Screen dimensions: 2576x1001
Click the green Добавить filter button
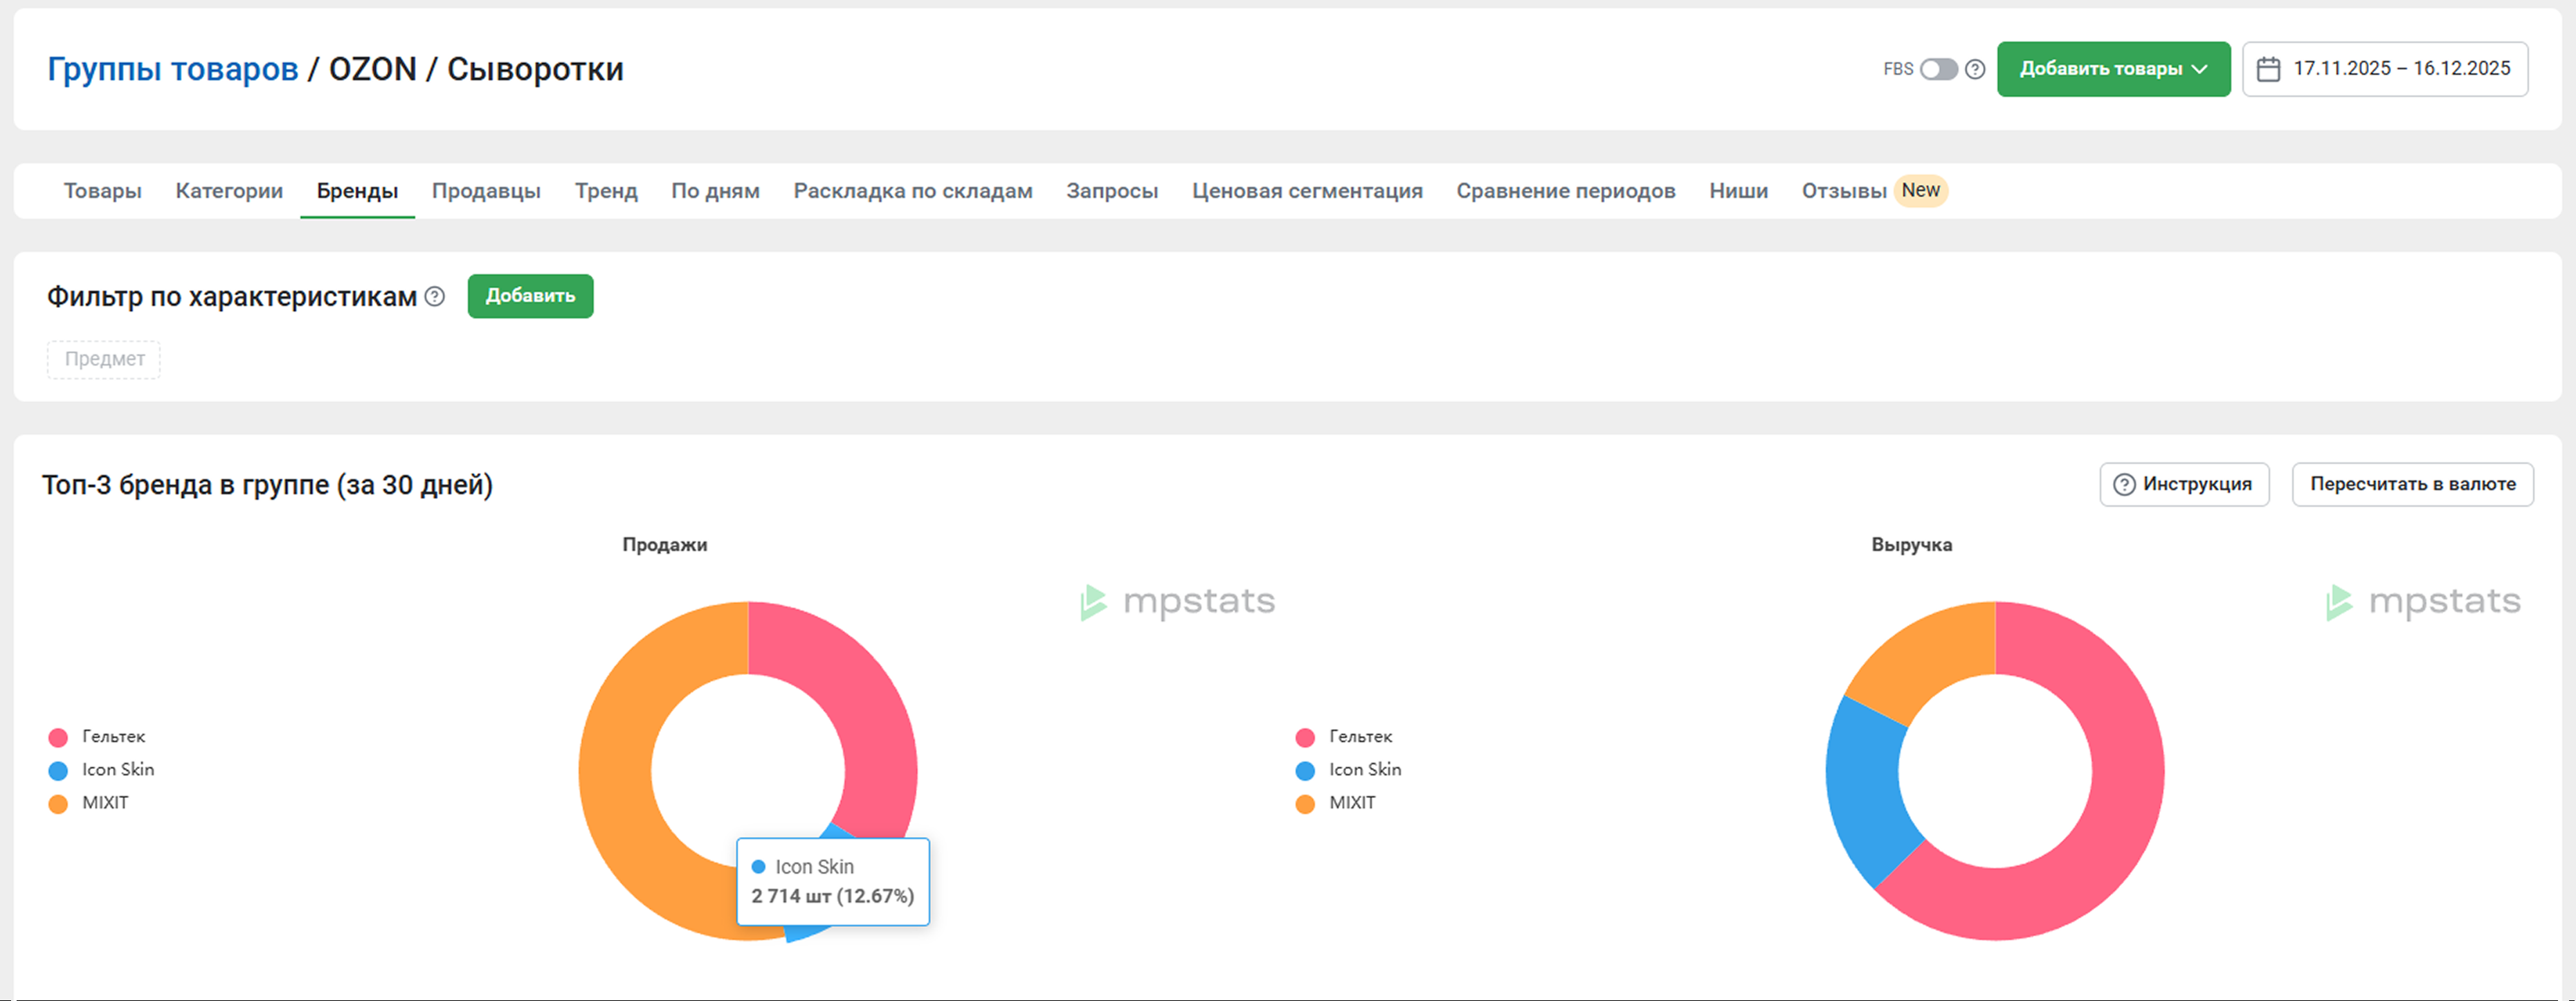[x=530, y=296]
